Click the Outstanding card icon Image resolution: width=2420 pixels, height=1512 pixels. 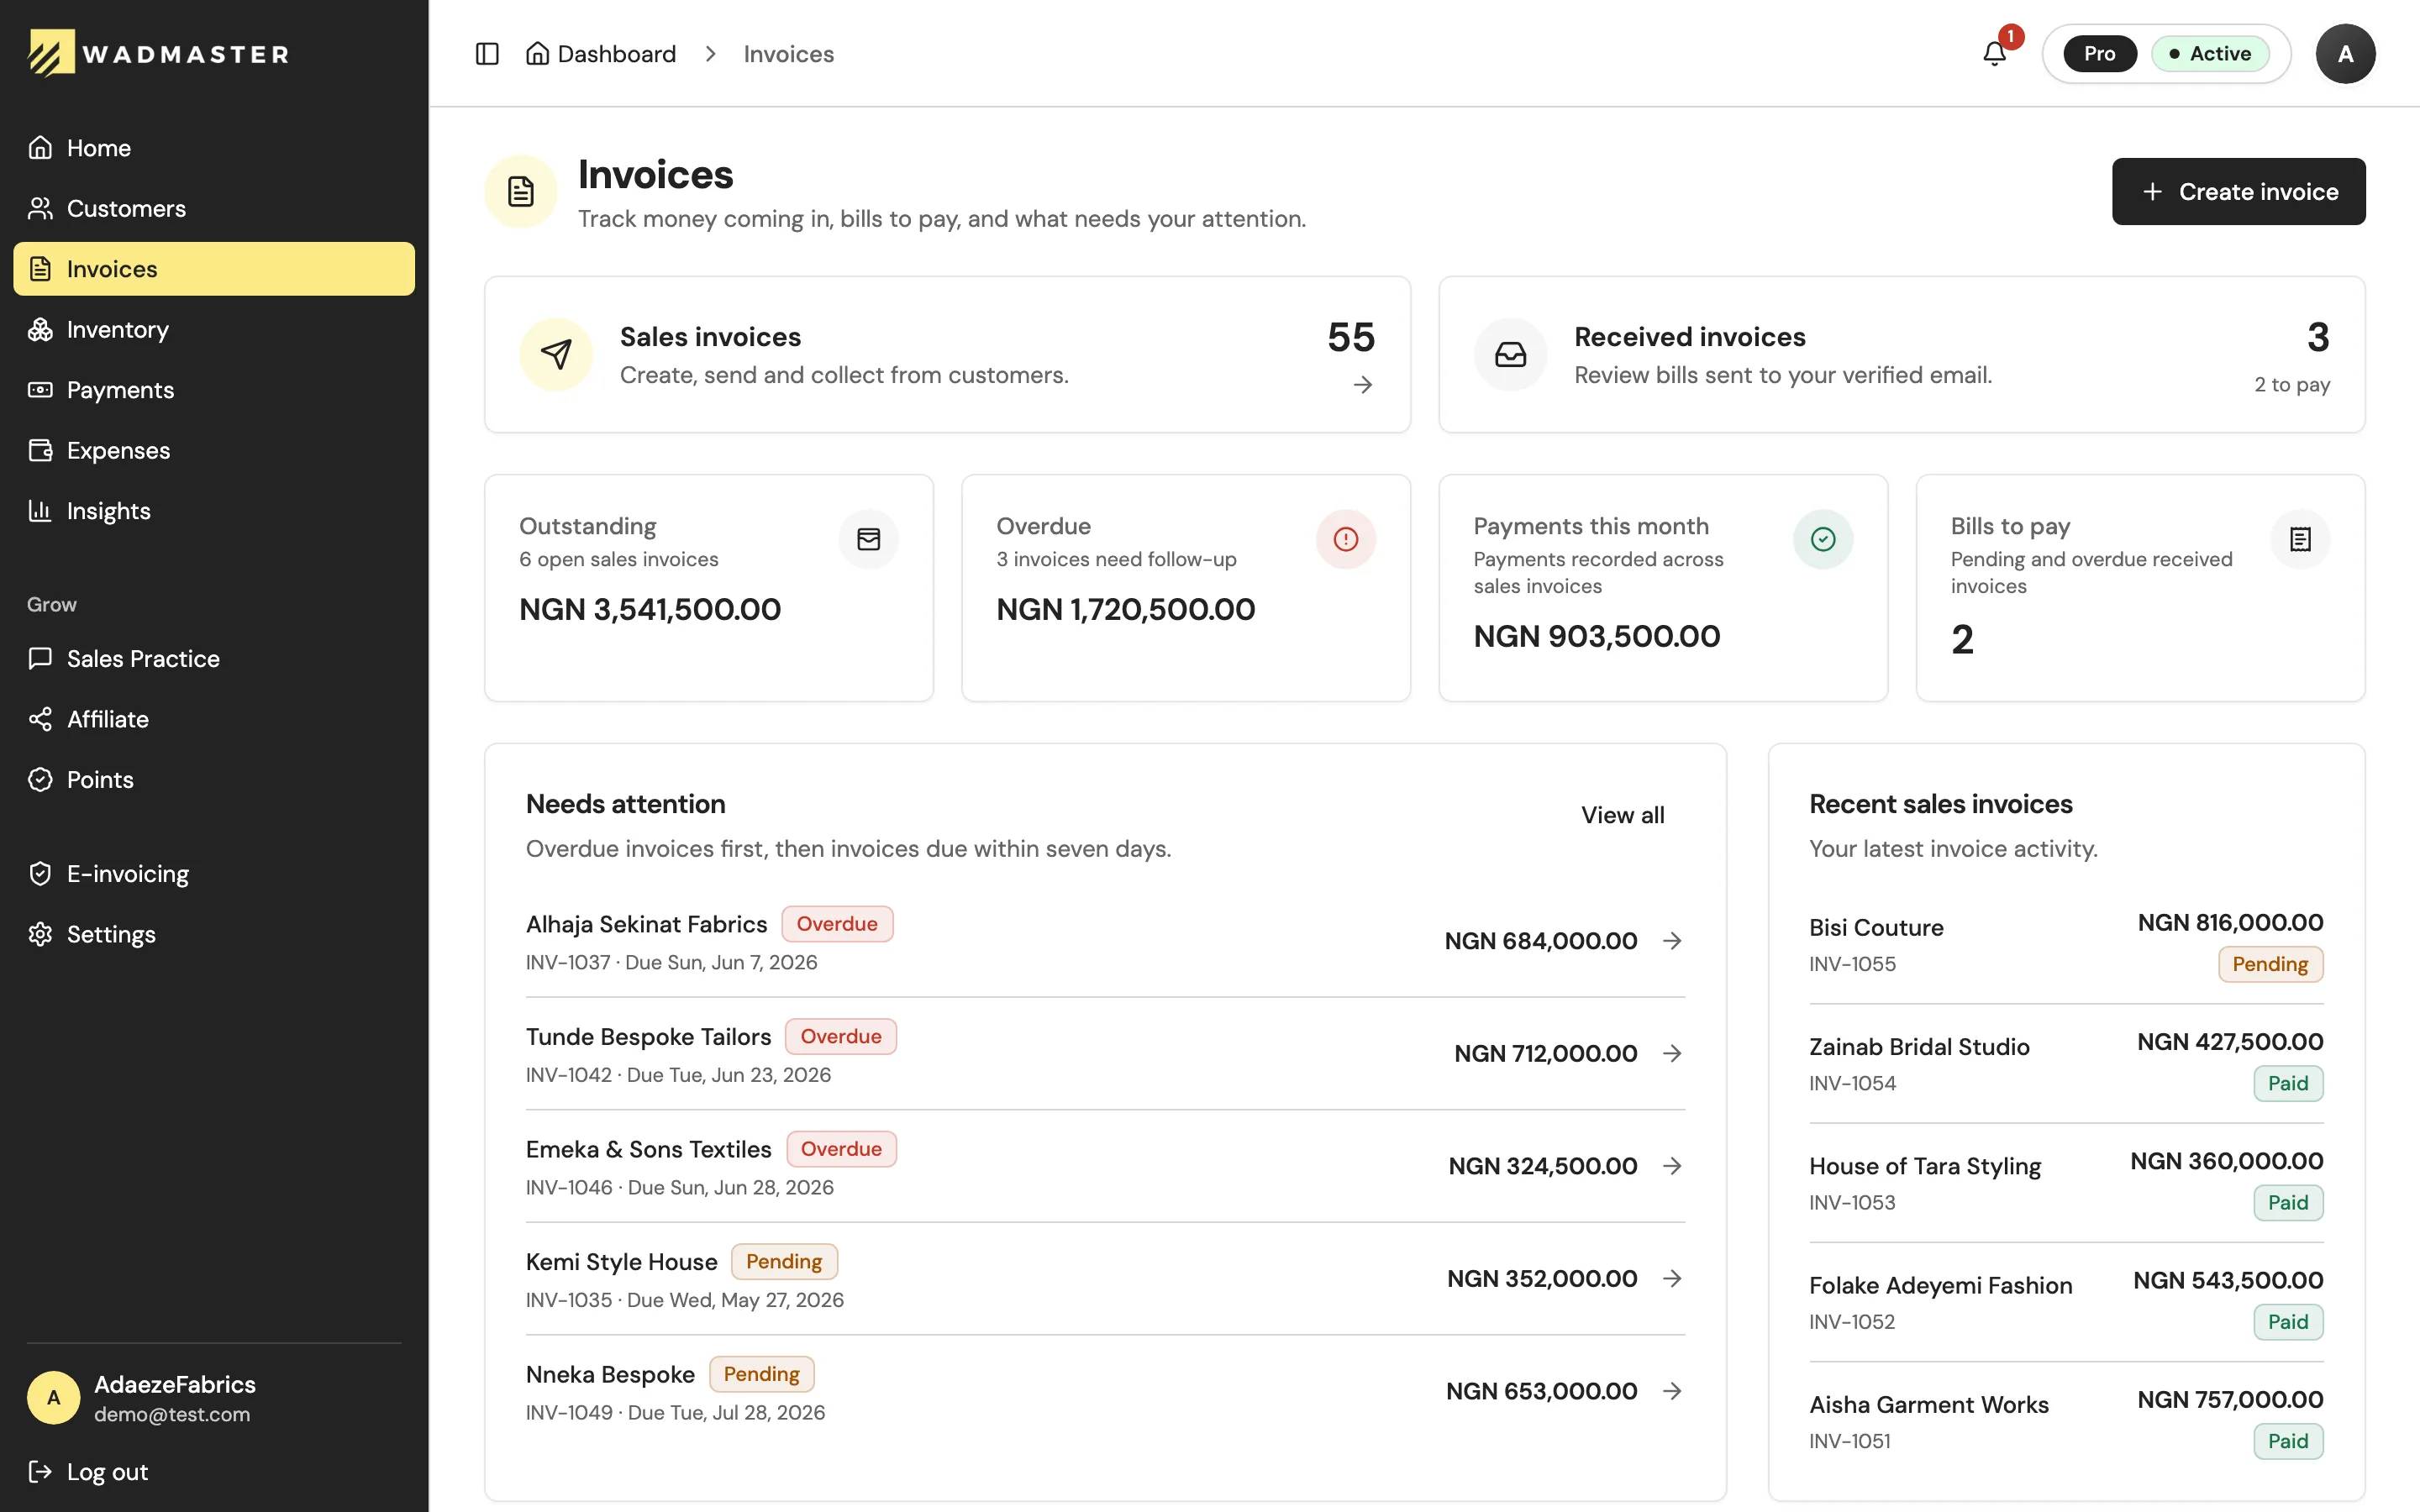(868, 540)
